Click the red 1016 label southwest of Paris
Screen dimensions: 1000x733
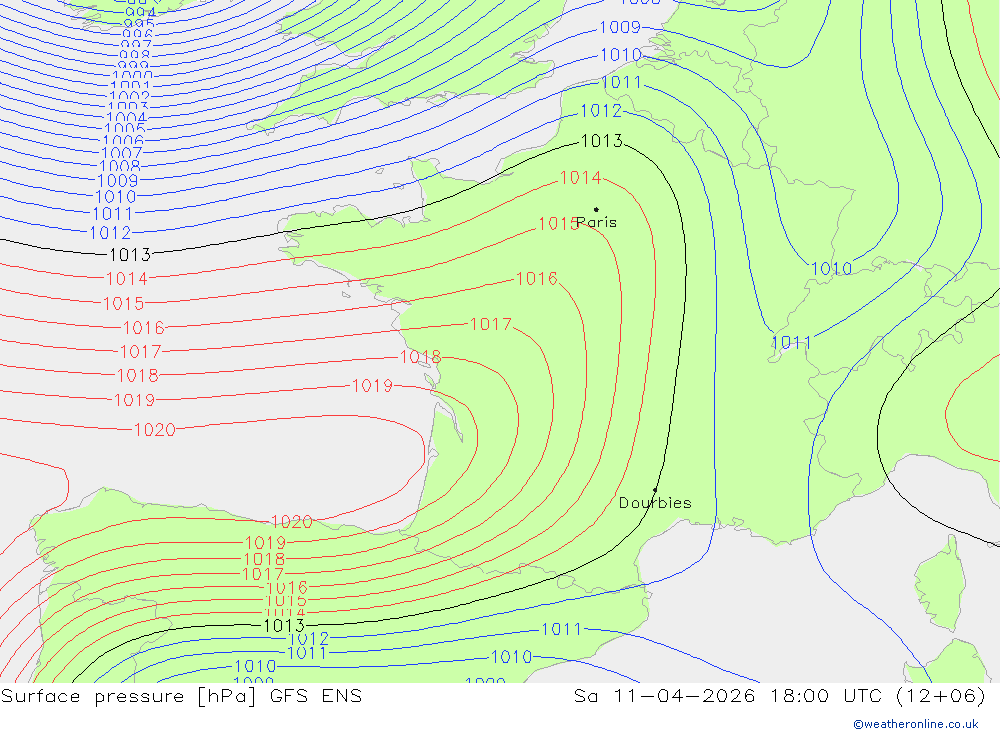(x=536, y=278)
